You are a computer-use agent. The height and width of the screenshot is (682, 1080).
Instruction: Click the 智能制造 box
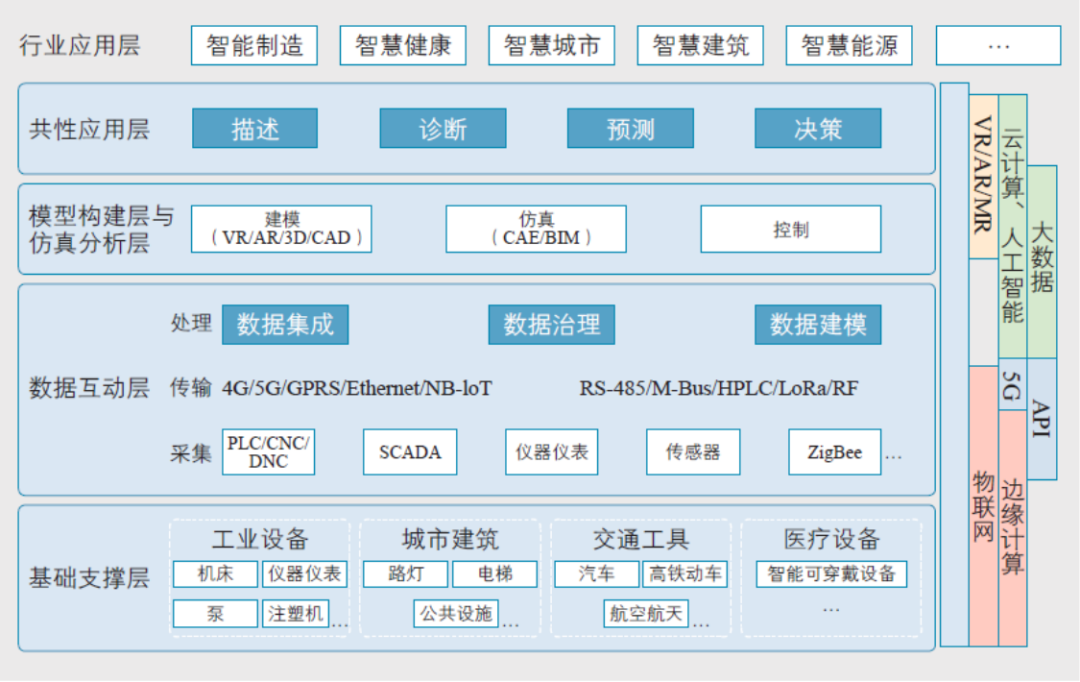254,46
